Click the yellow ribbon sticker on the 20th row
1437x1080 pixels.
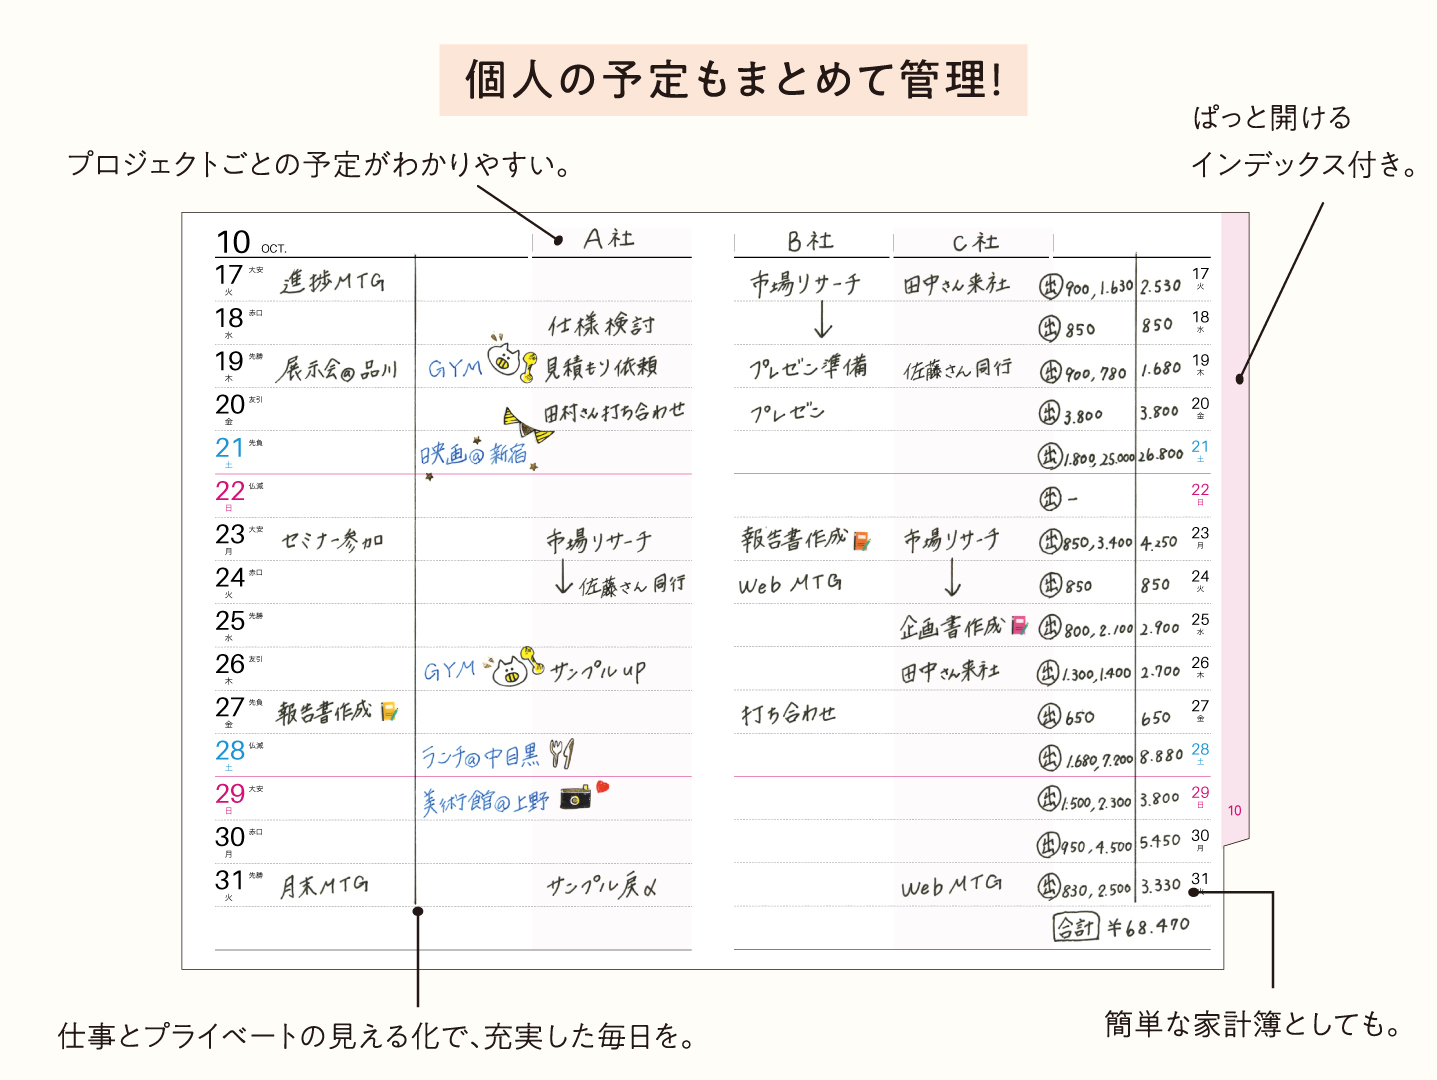[x=527, y=425]
